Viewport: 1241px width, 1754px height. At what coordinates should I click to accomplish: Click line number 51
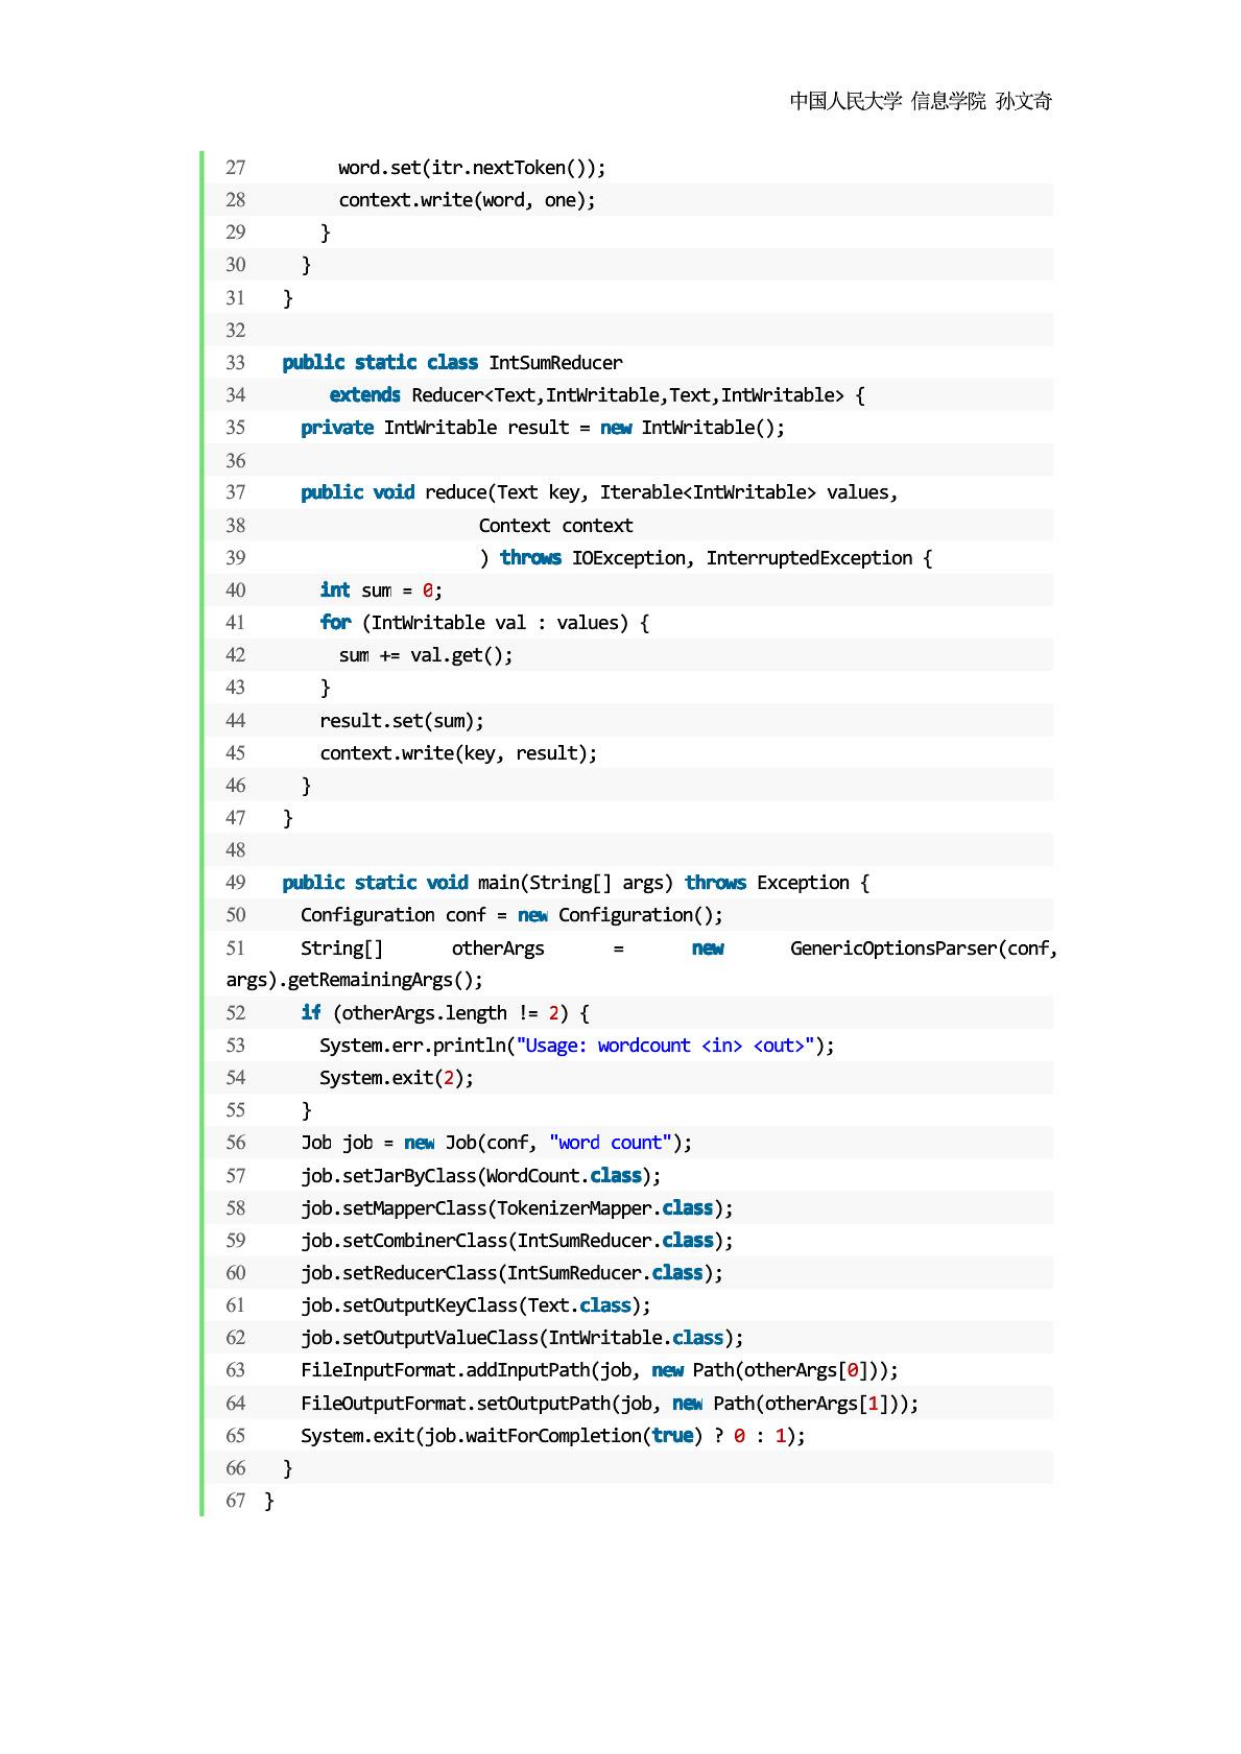(235, 948)
